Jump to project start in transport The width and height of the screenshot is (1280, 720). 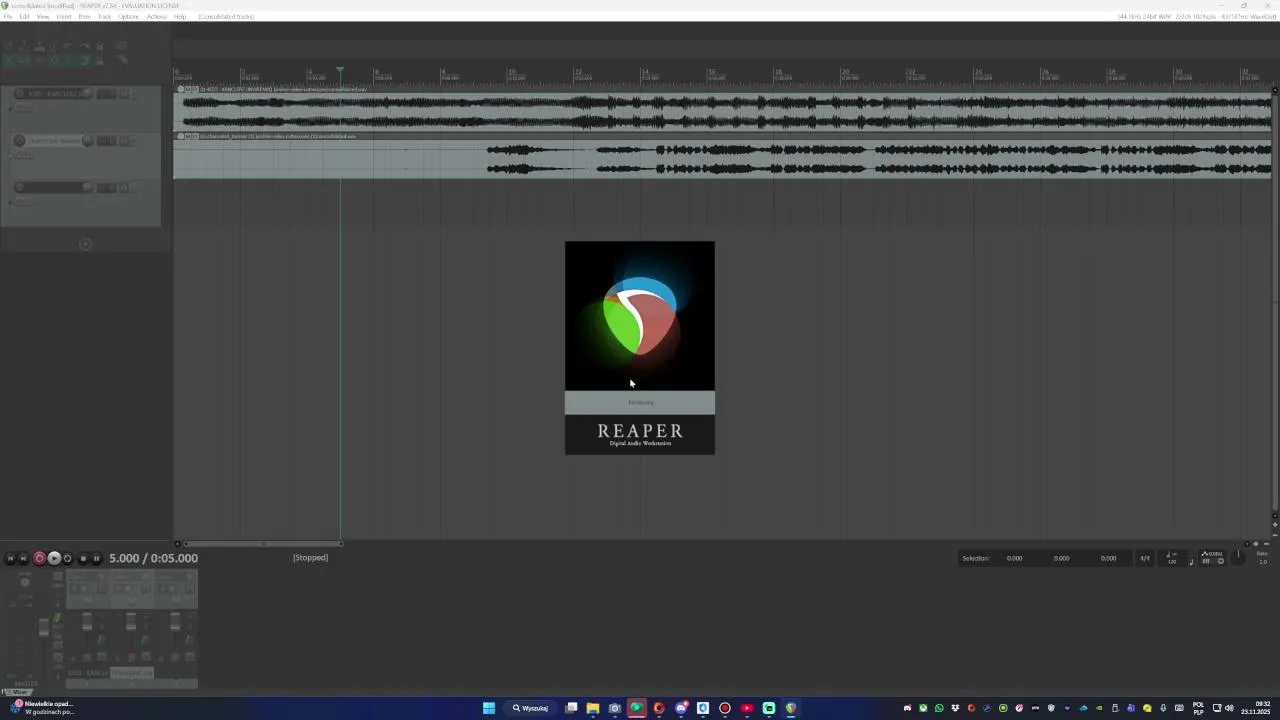pos(10,558)
